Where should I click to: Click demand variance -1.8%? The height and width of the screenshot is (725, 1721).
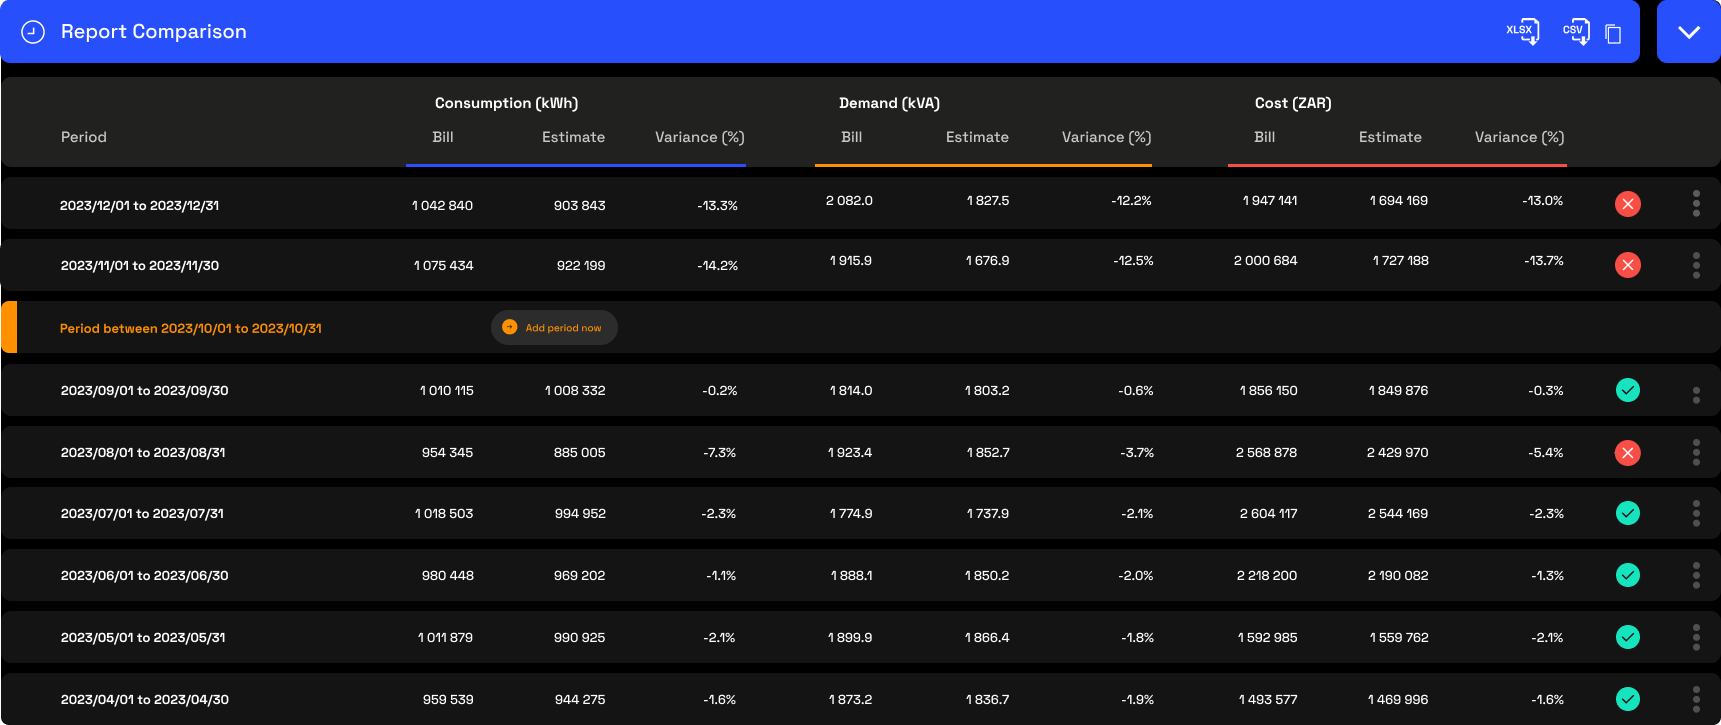point(1137,637)
